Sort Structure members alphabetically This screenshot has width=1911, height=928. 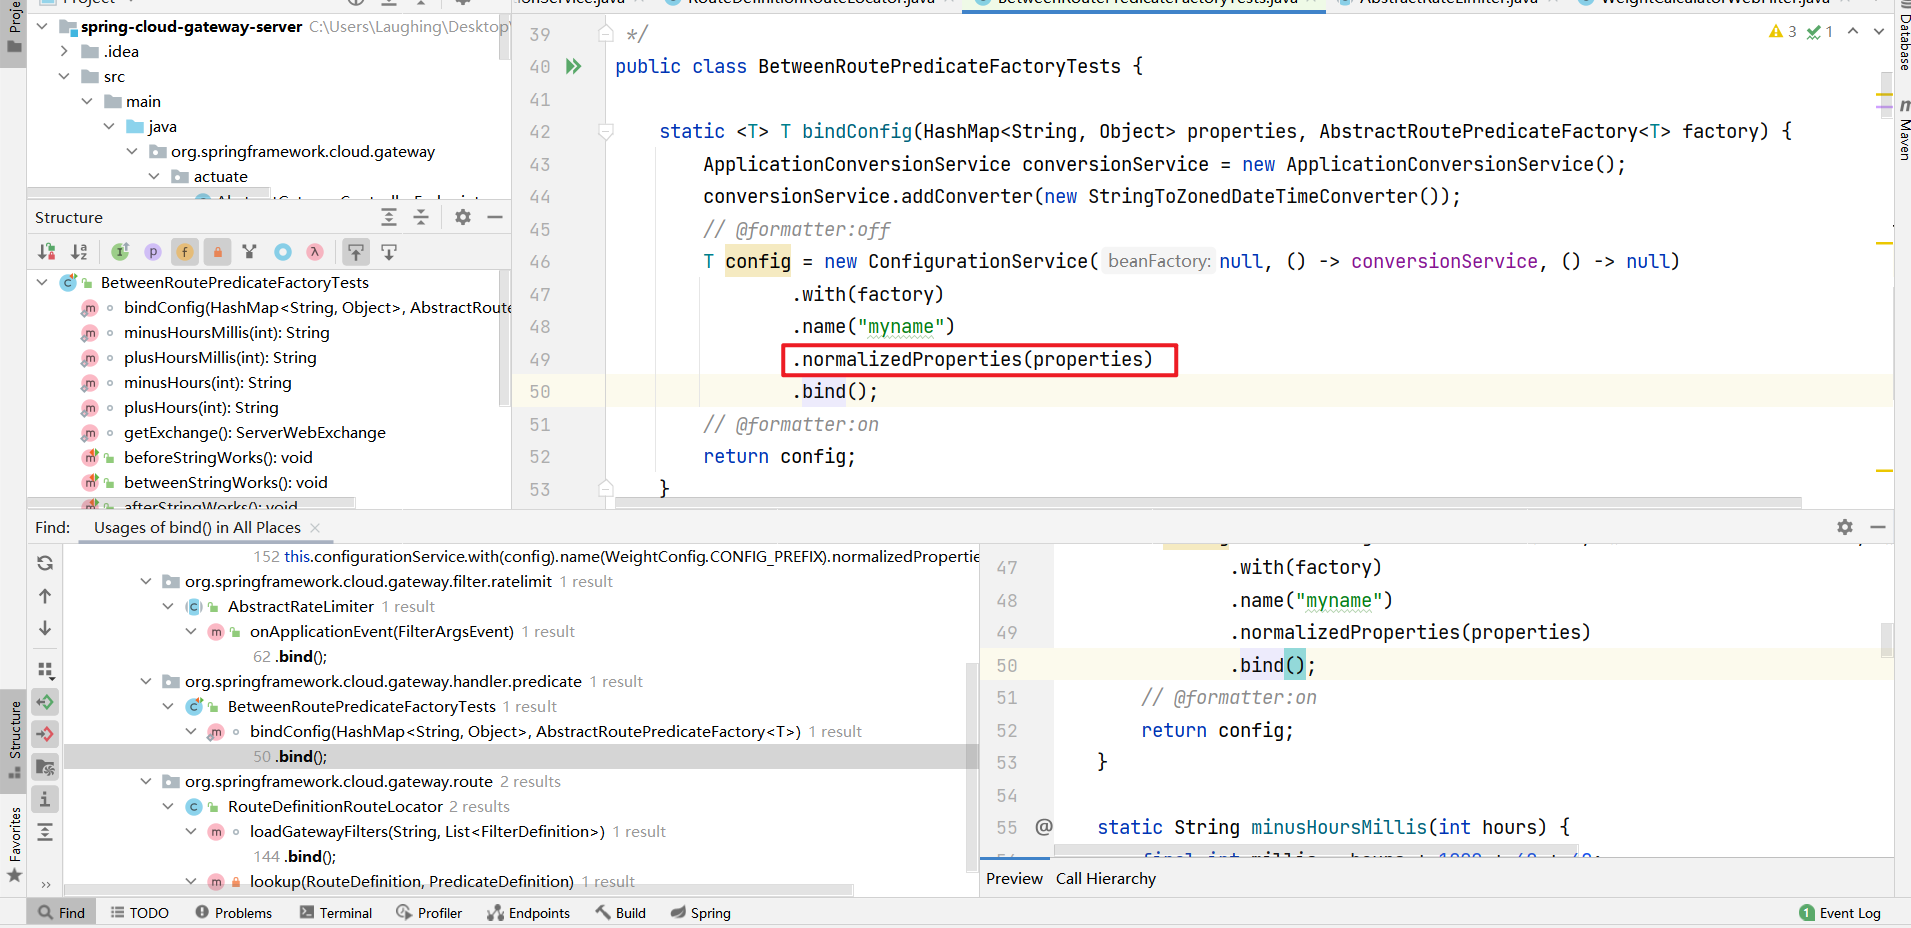pyautogui.click(x=79, y=252)
